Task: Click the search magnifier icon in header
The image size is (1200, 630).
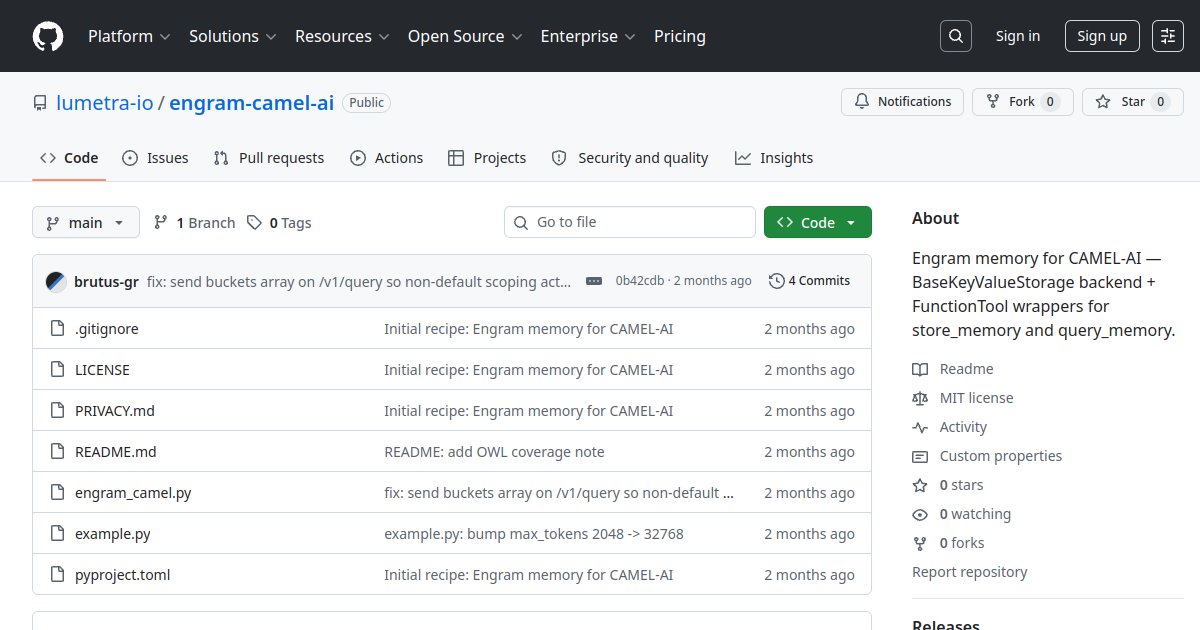Action: pos(956,36)
